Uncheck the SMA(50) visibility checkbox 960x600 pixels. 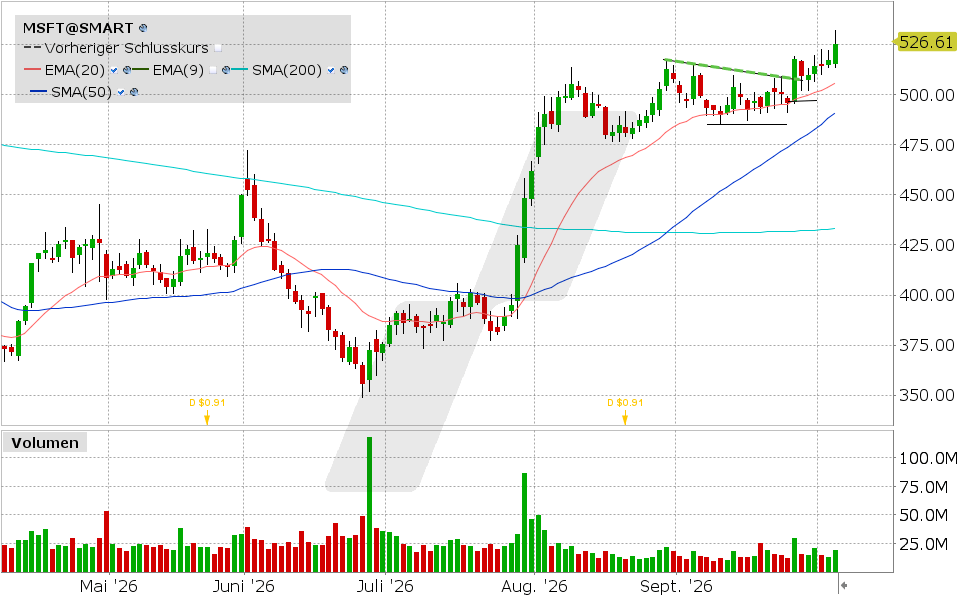[x=121, y=92]
